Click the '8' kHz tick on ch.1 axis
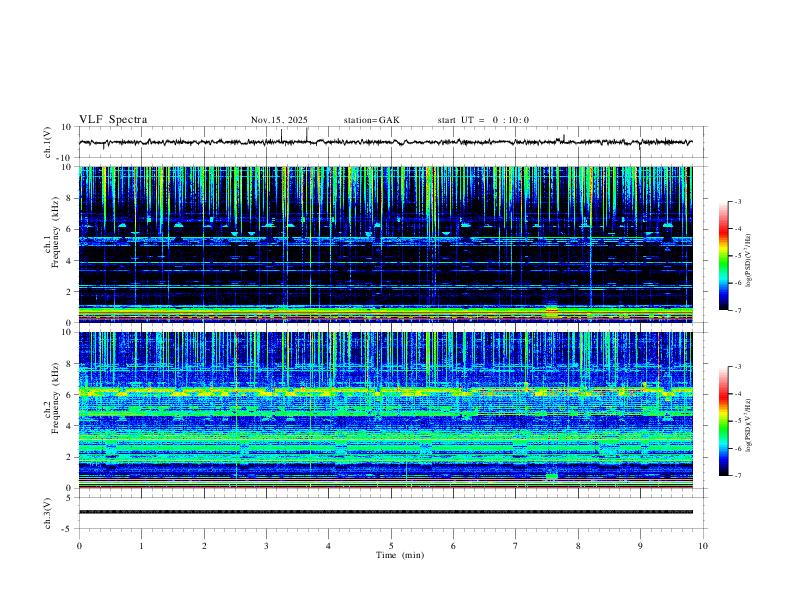This screenshot has height=612, width=792. click(x=70, y=198)
